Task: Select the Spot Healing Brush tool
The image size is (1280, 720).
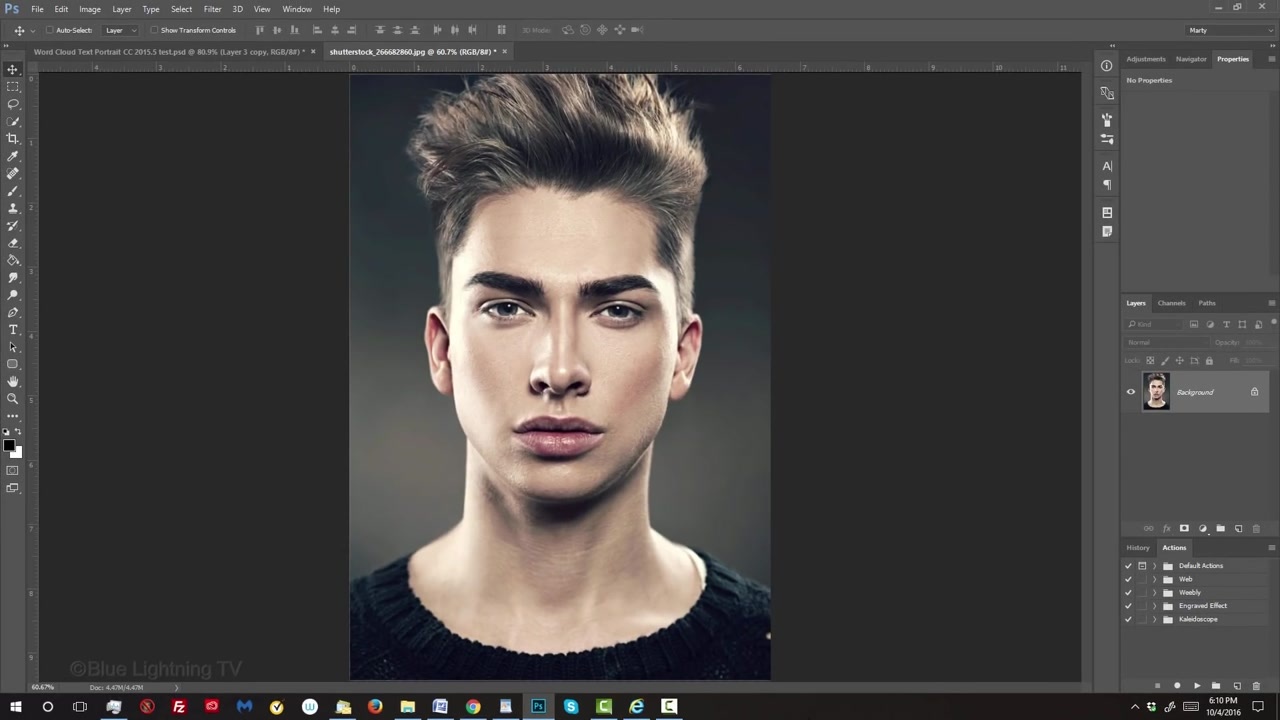Action: (x=13, y=174)
